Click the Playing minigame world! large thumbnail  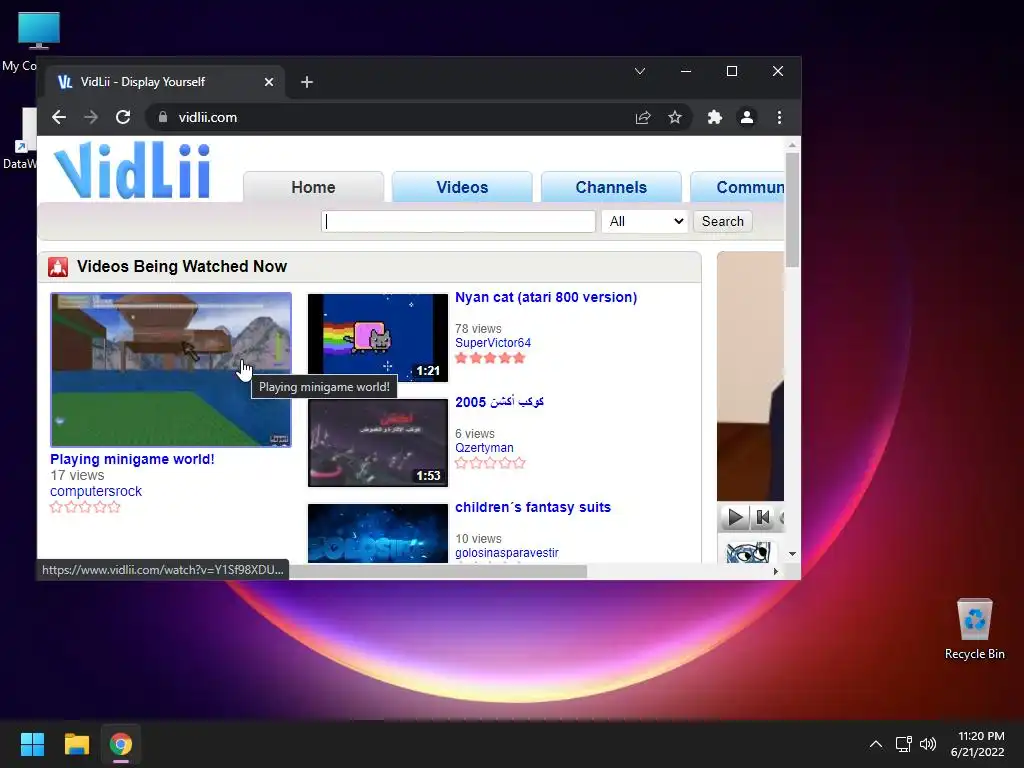171,370
